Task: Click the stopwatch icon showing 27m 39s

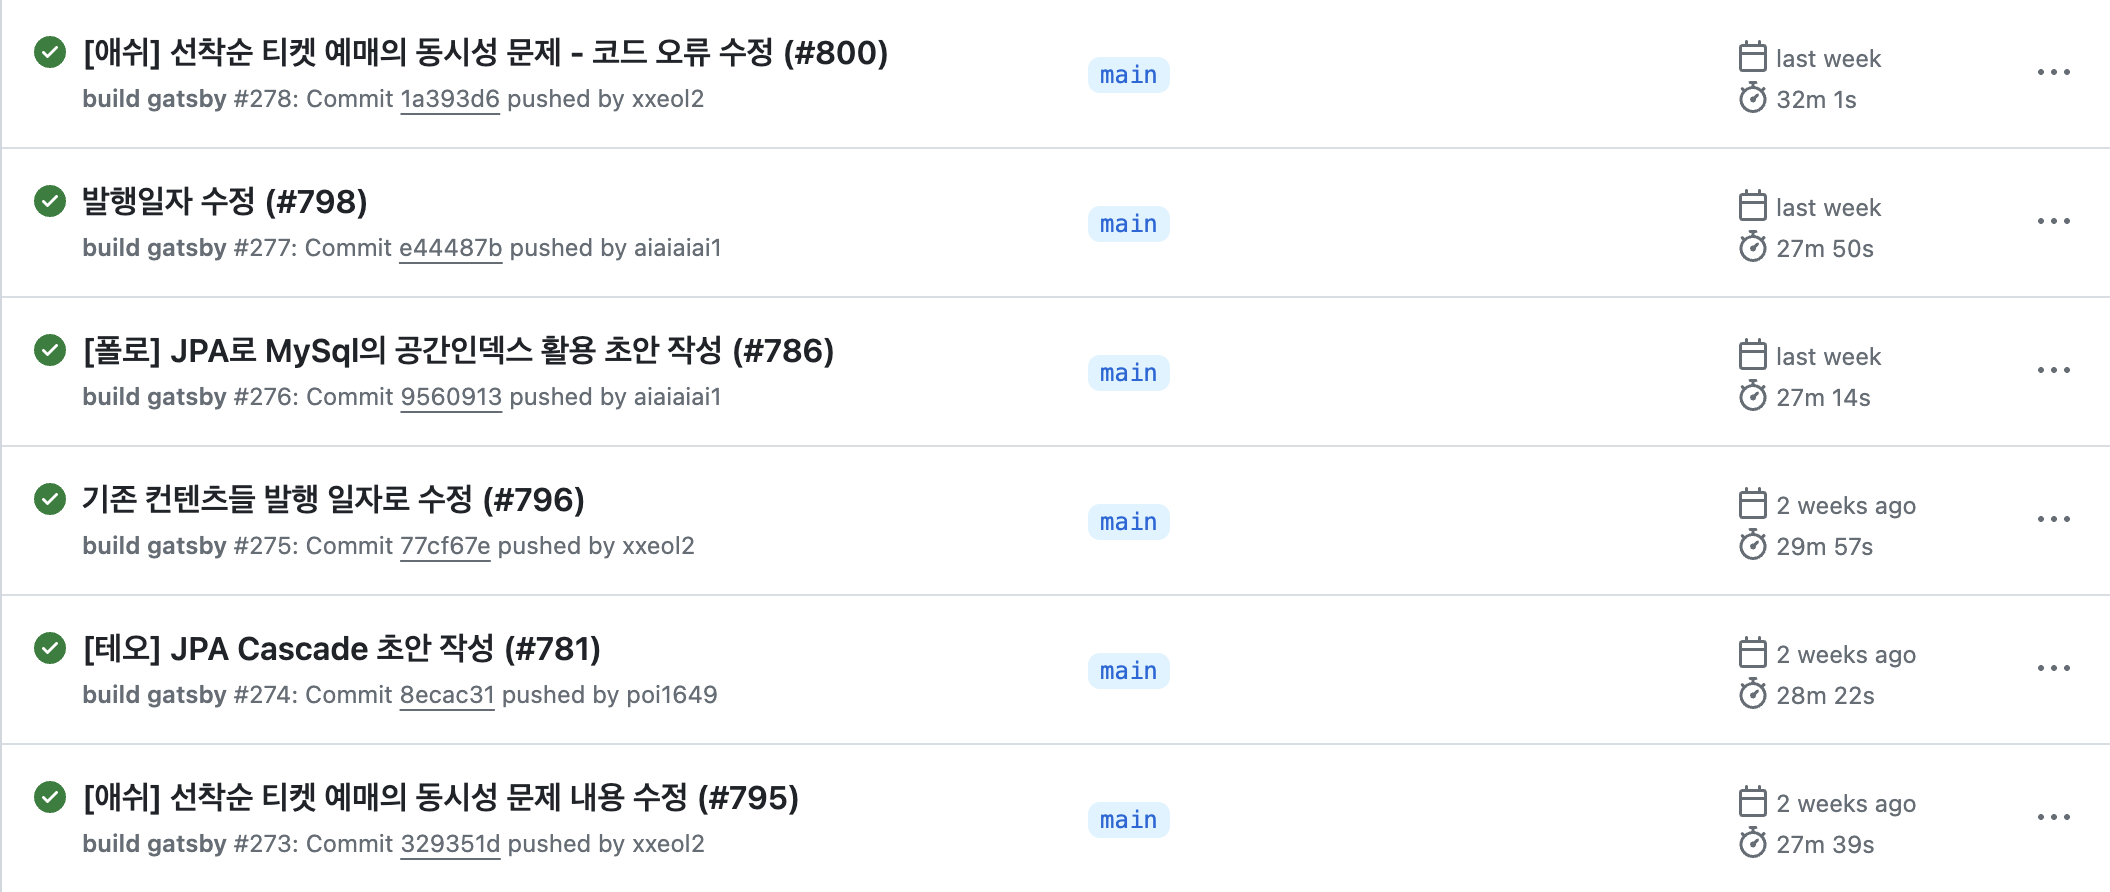Action: (x=1753, y=843)
